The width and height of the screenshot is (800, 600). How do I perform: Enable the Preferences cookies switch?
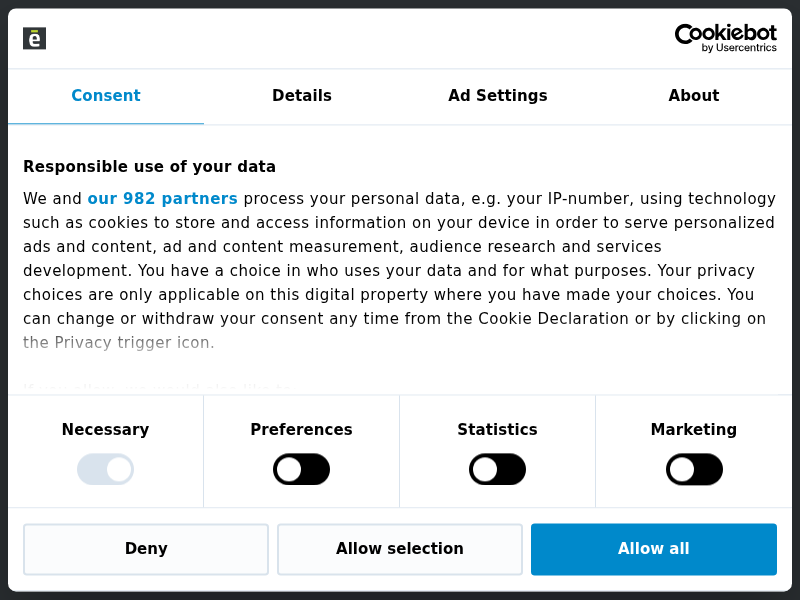click(301, 469)
